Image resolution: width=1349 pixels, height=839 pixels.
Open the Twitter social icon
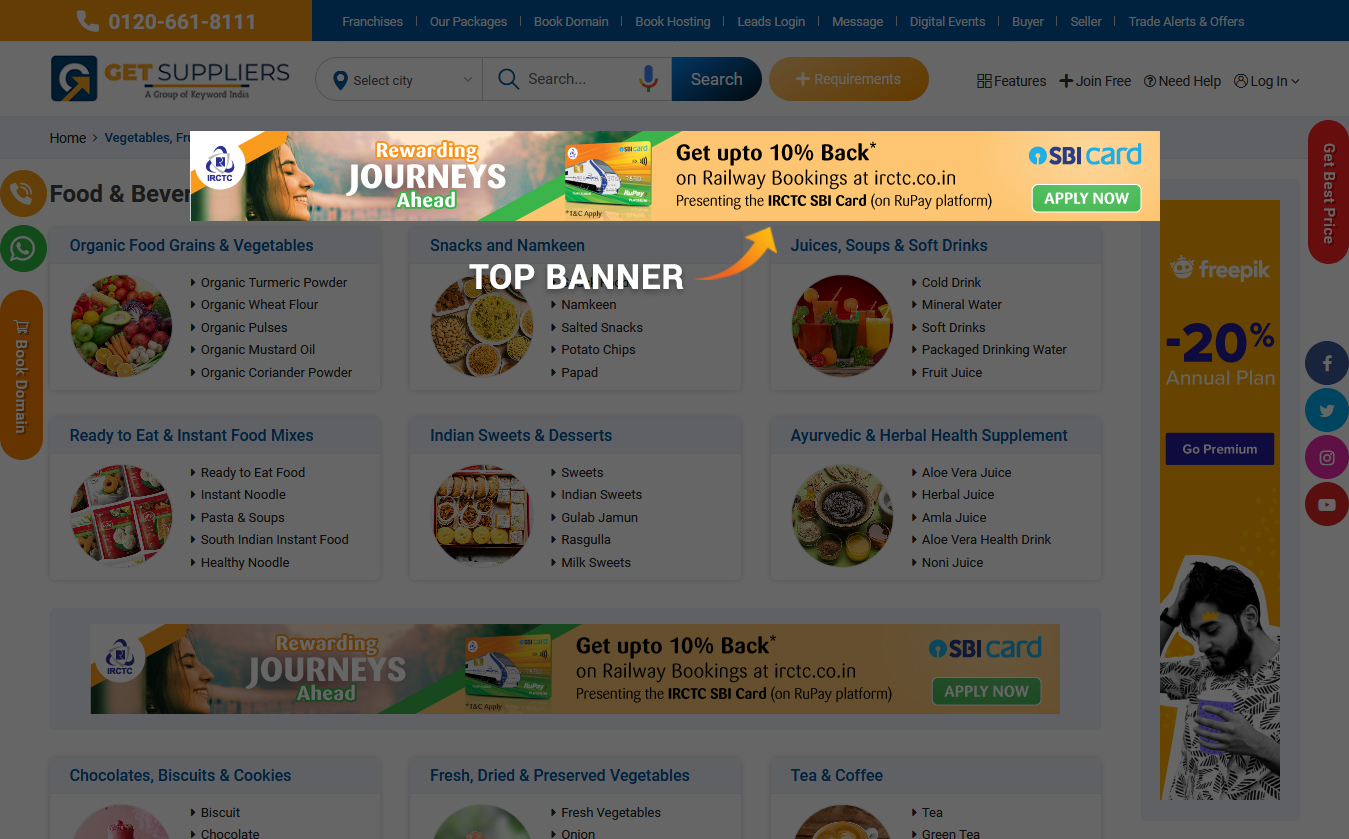click(x=1327, y=411)
